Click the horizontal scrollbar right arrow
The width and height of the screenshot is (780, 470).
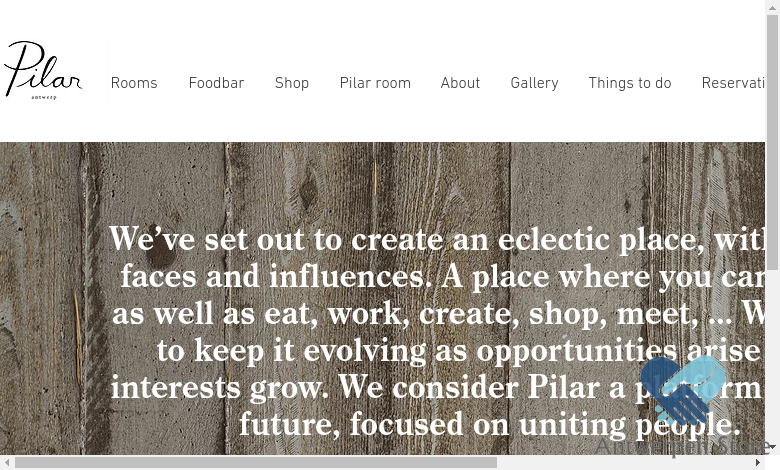point(759,463)
